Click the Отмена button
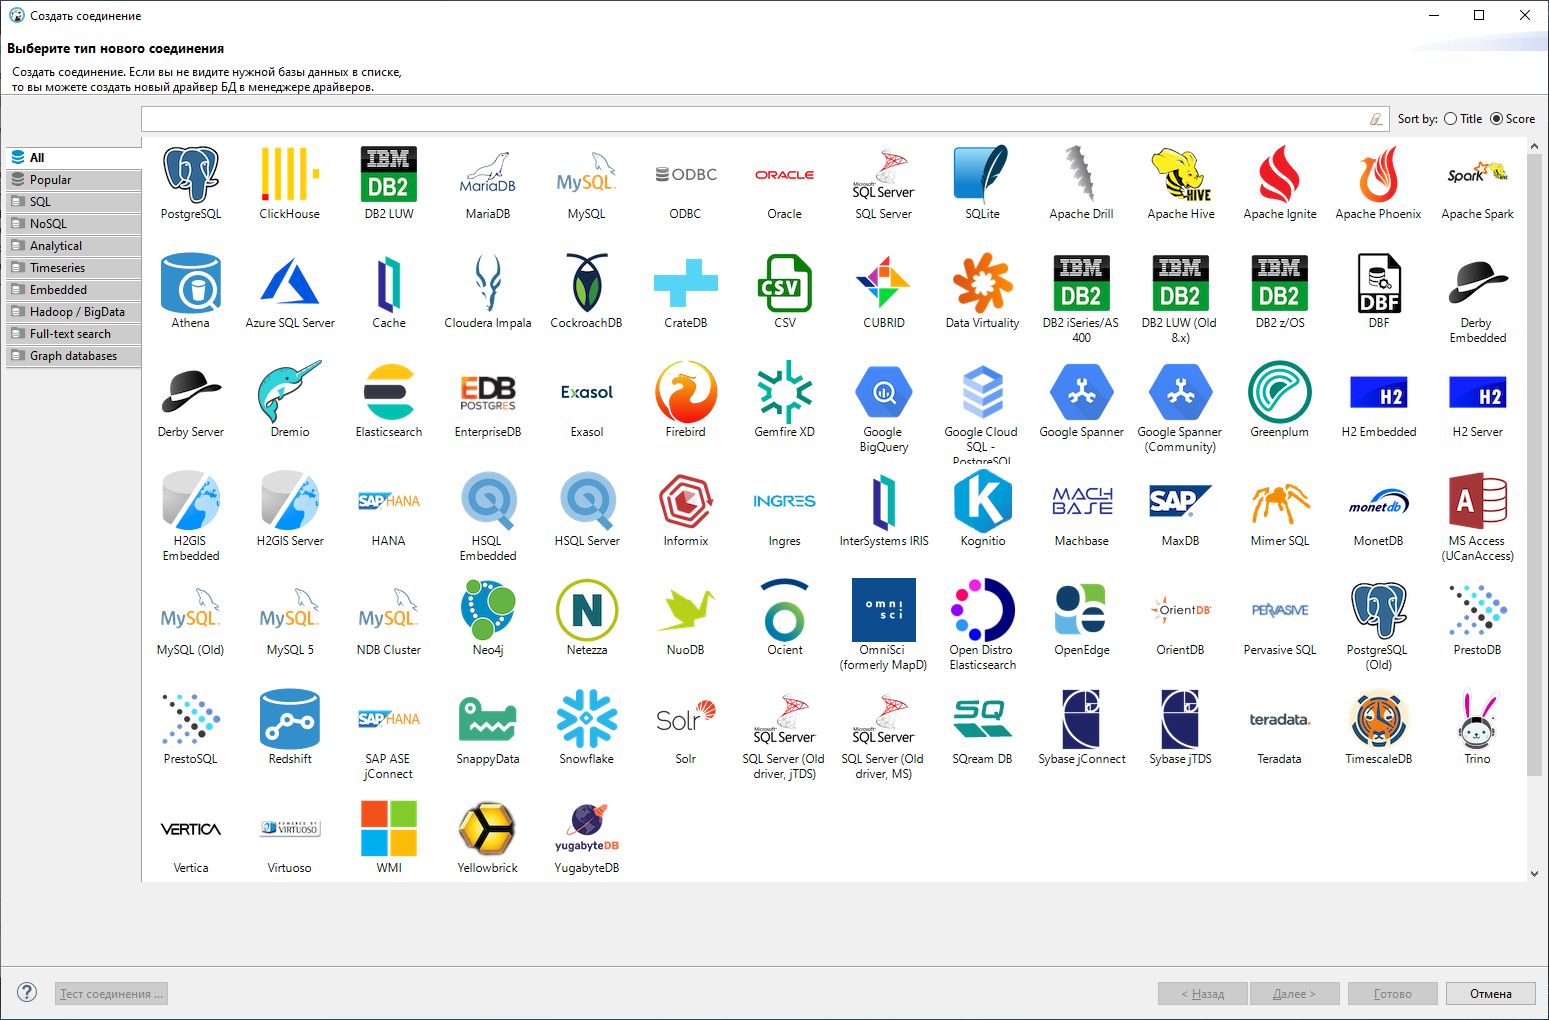This screenshot has width=1549, height=1020. coord(1491,994)
